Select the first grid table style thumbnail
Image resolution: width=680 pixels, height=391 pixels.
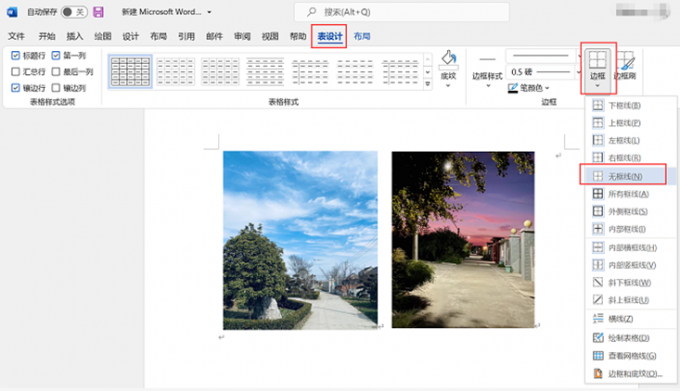(x=130, y=72)
